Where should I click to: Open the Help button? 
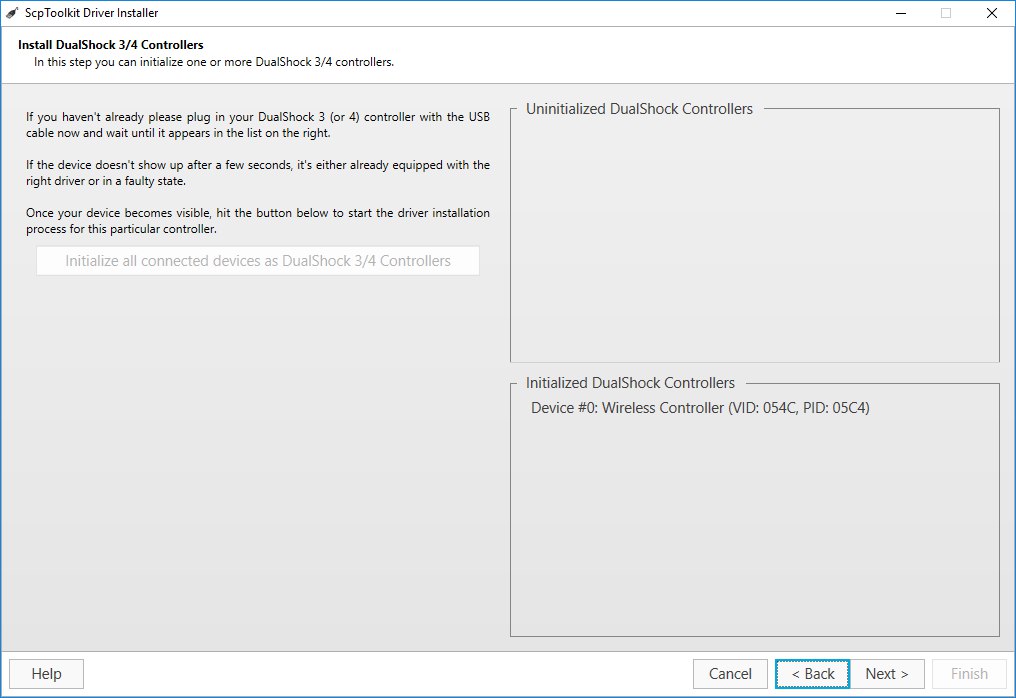coord(46,674)
